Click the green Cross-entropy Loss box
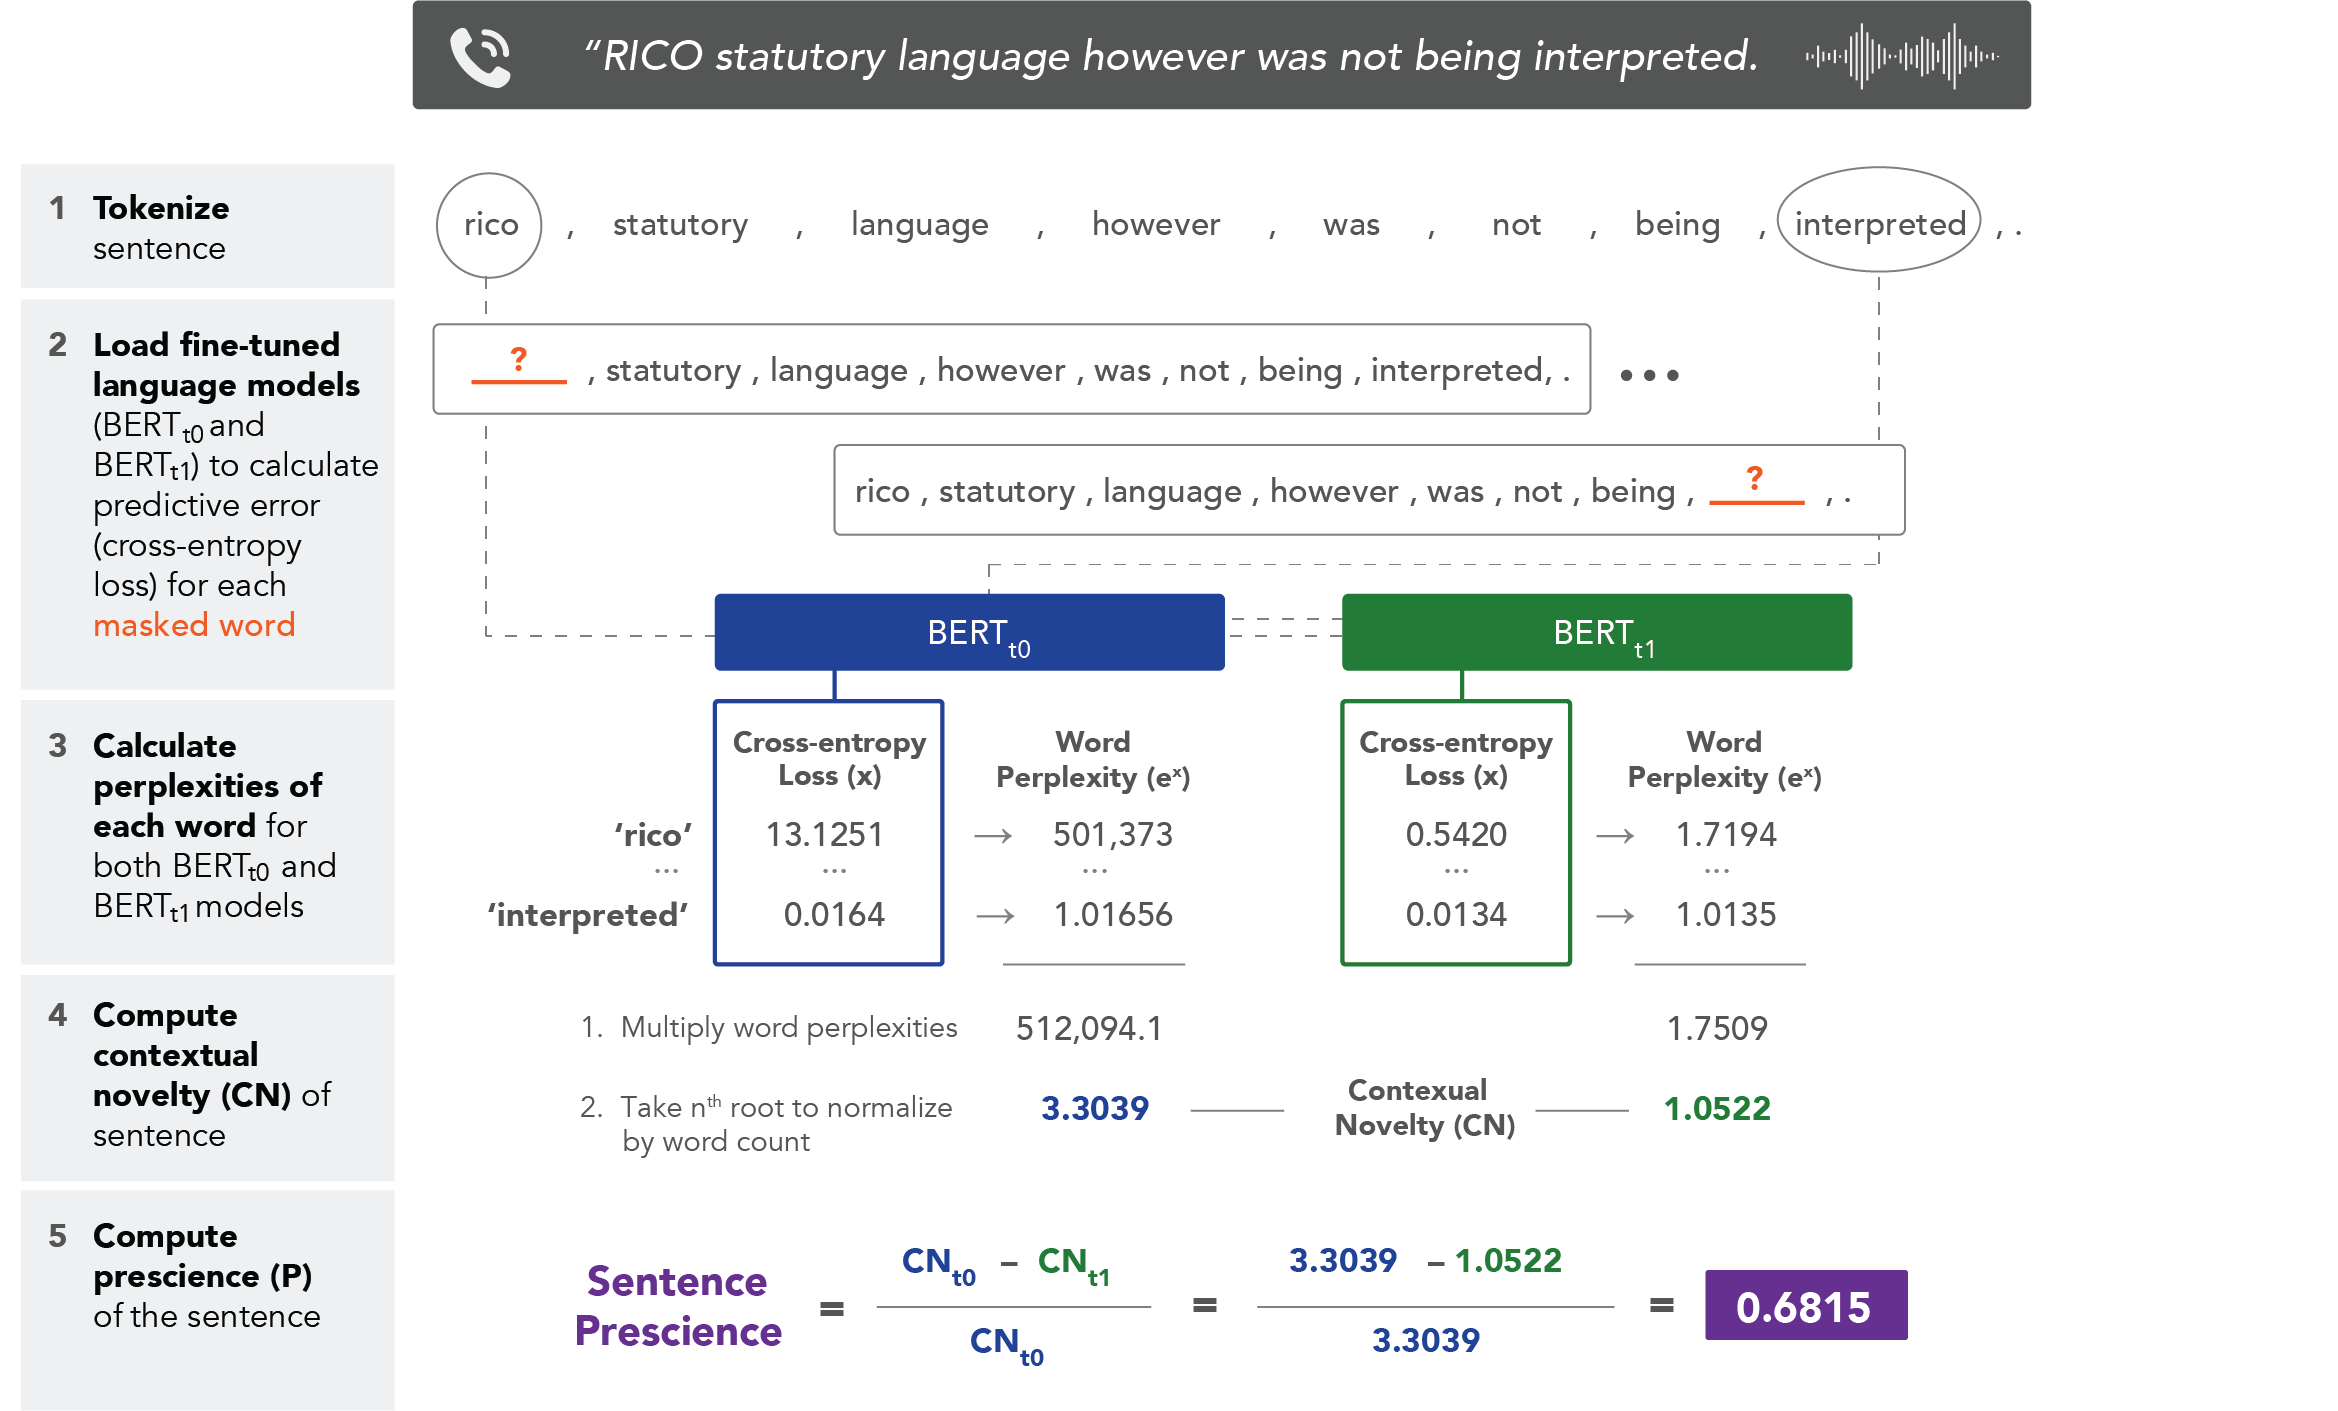 point(1455,832)
